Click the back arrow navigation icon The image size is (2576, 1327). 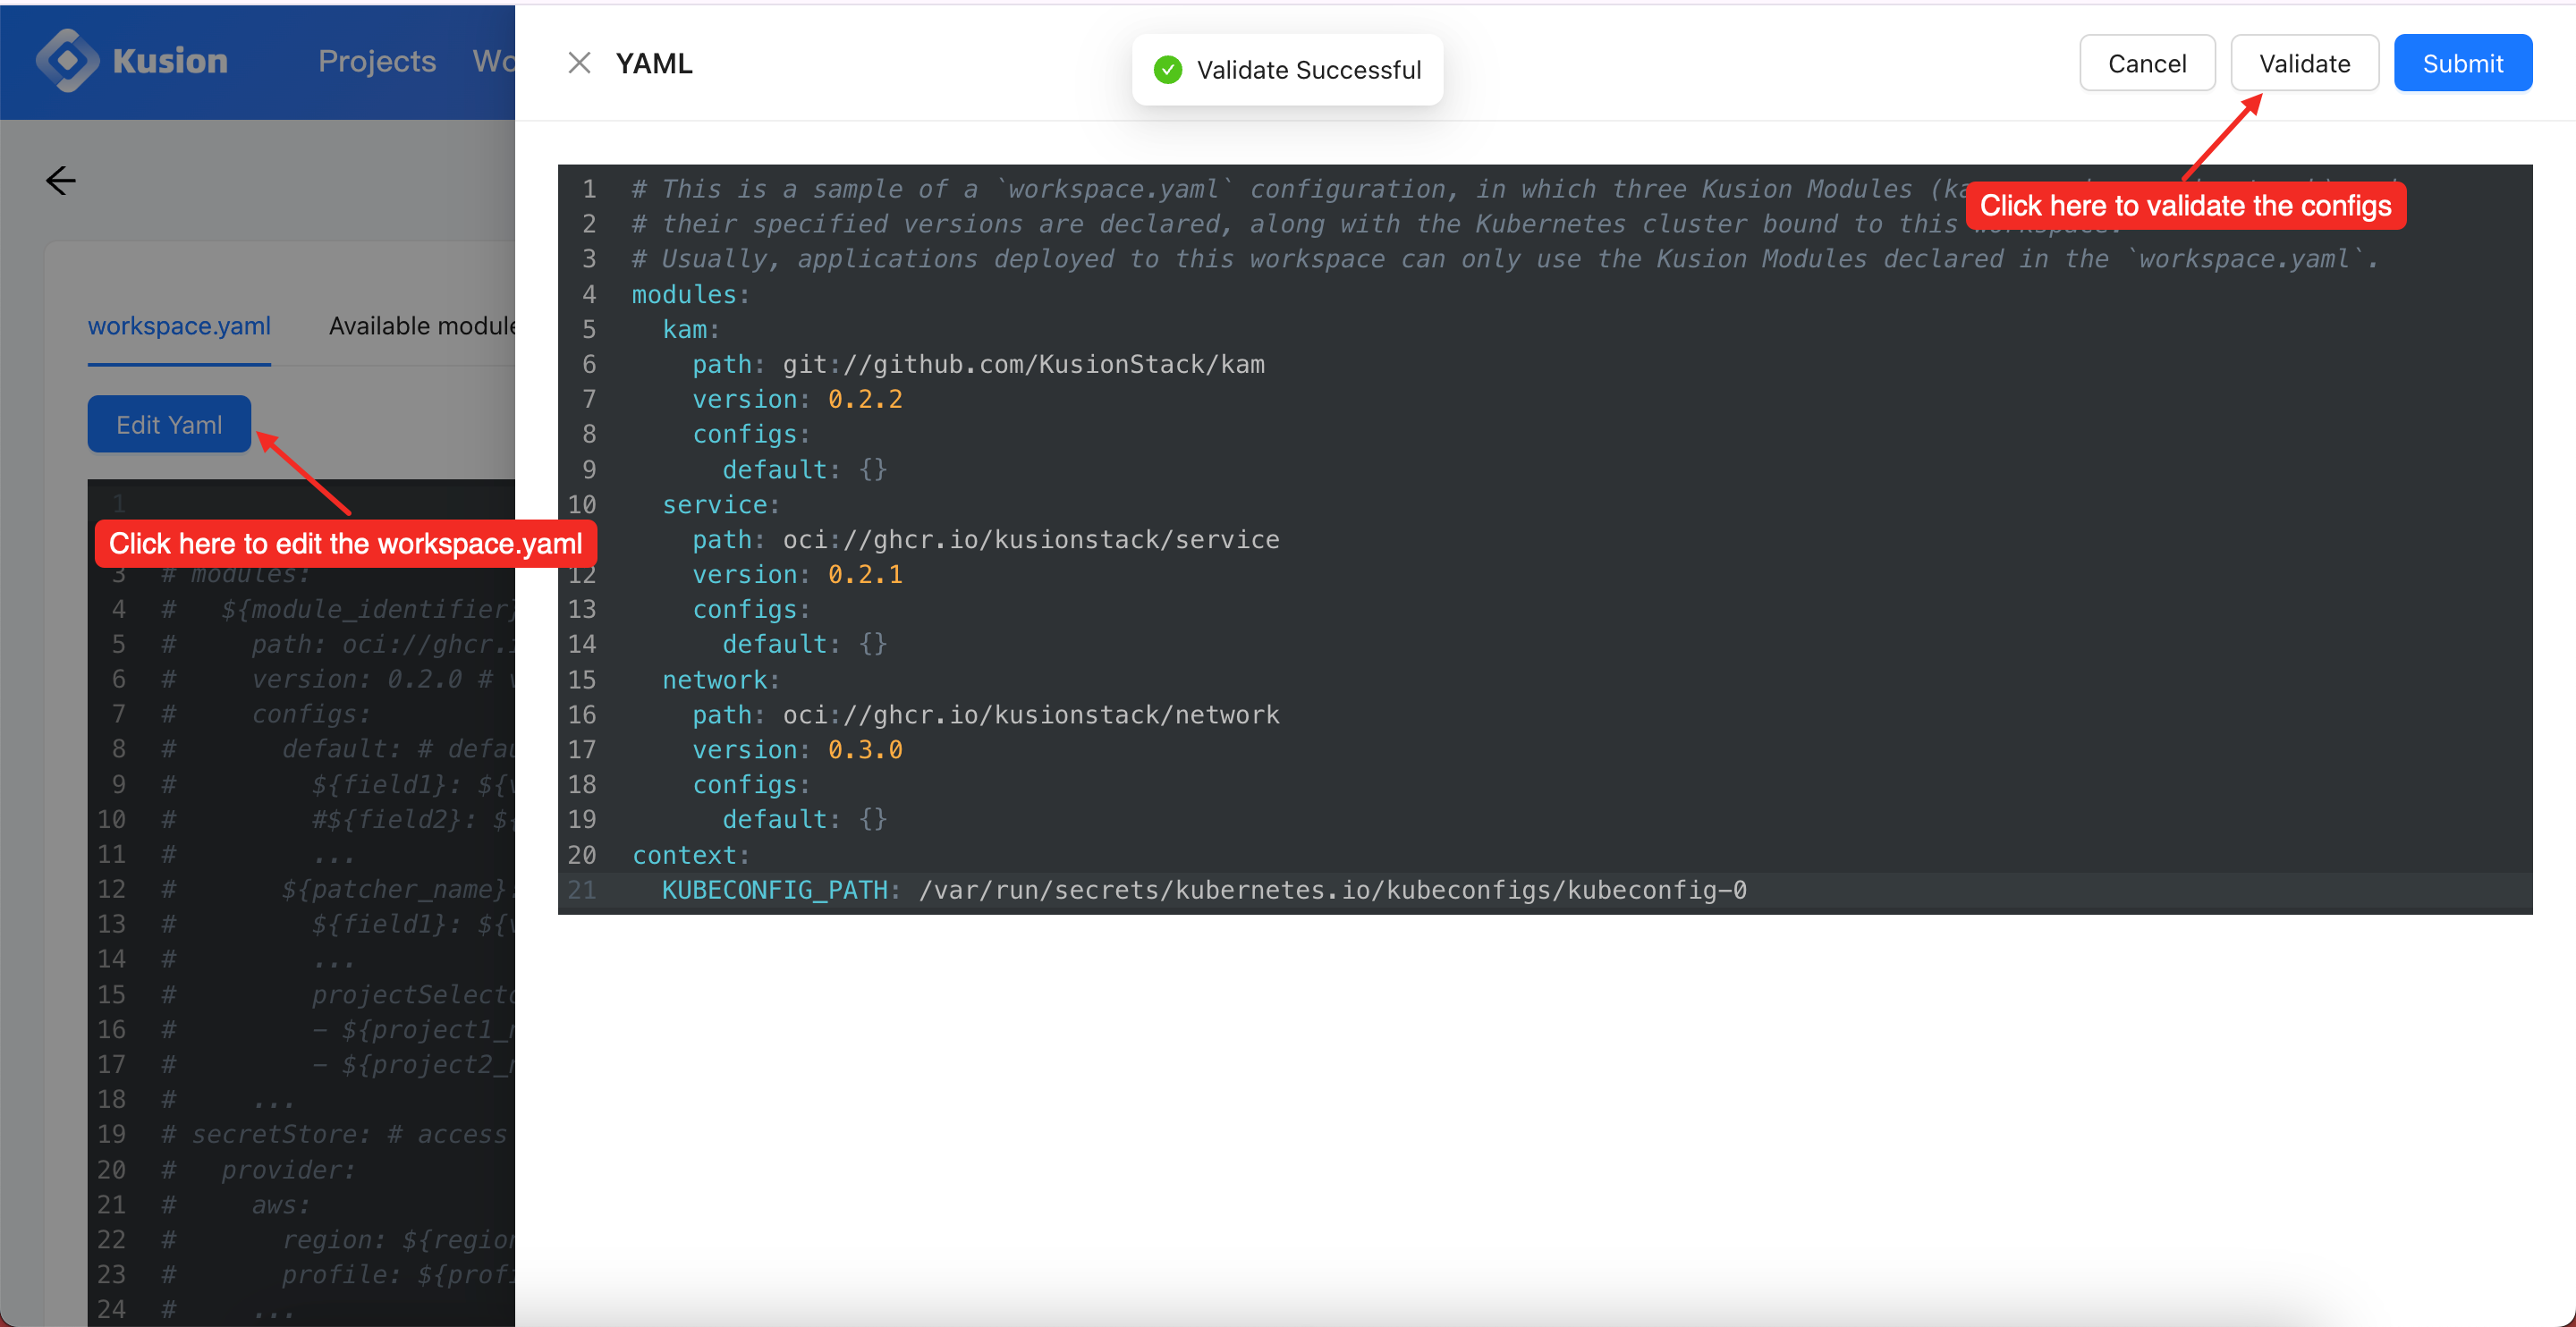[x=60, y=181]
